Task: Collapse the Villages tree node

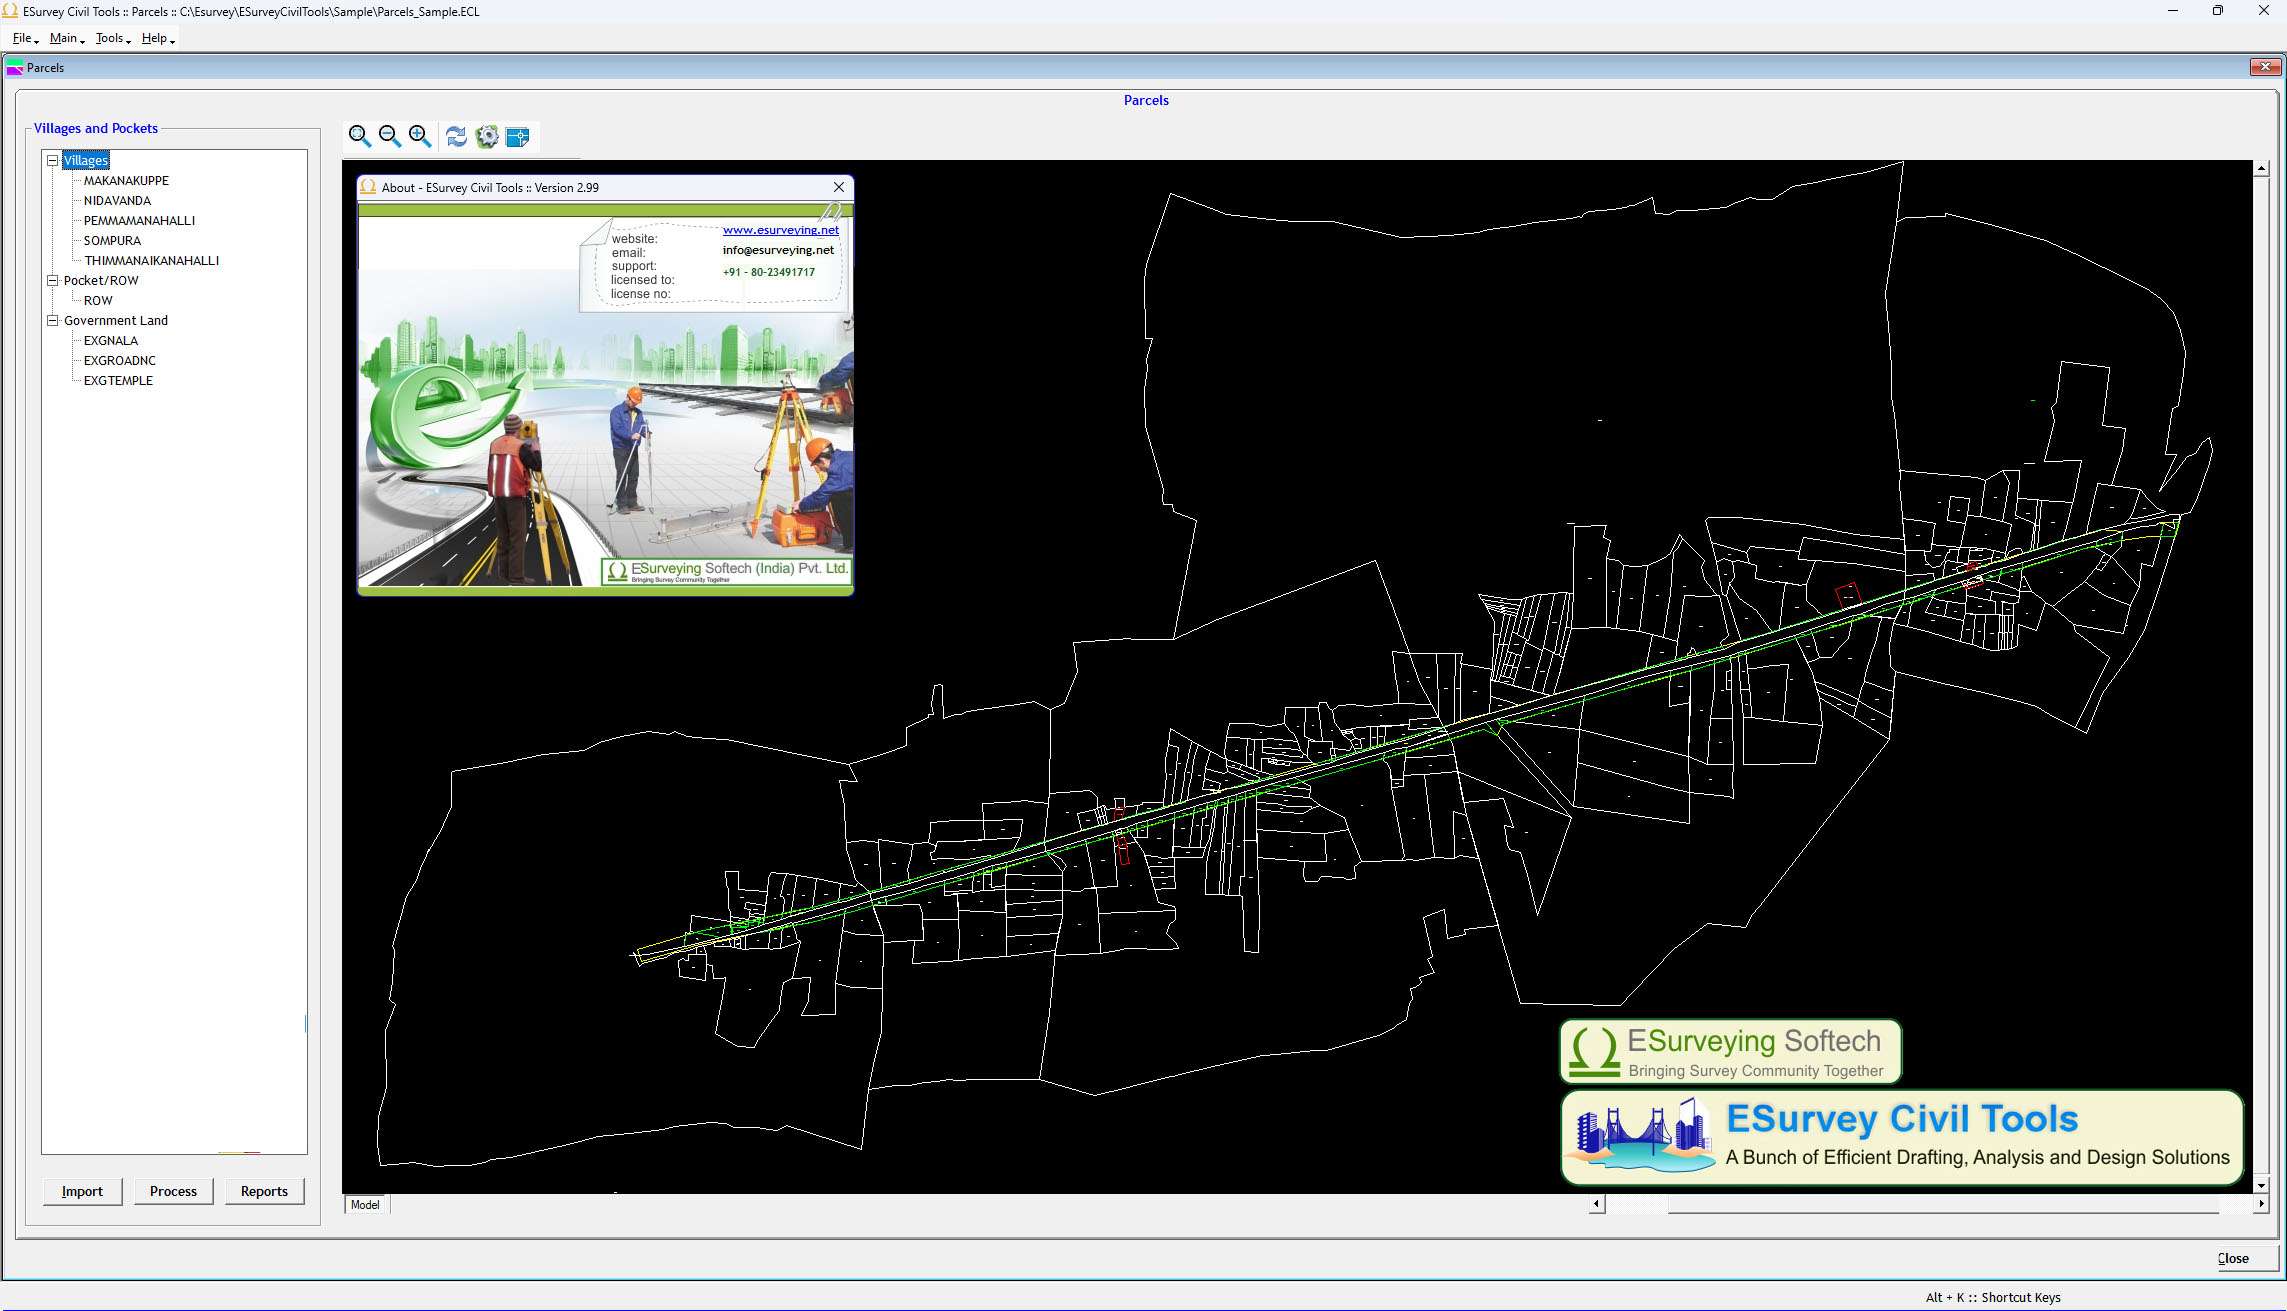Action: tap(53, 160)
